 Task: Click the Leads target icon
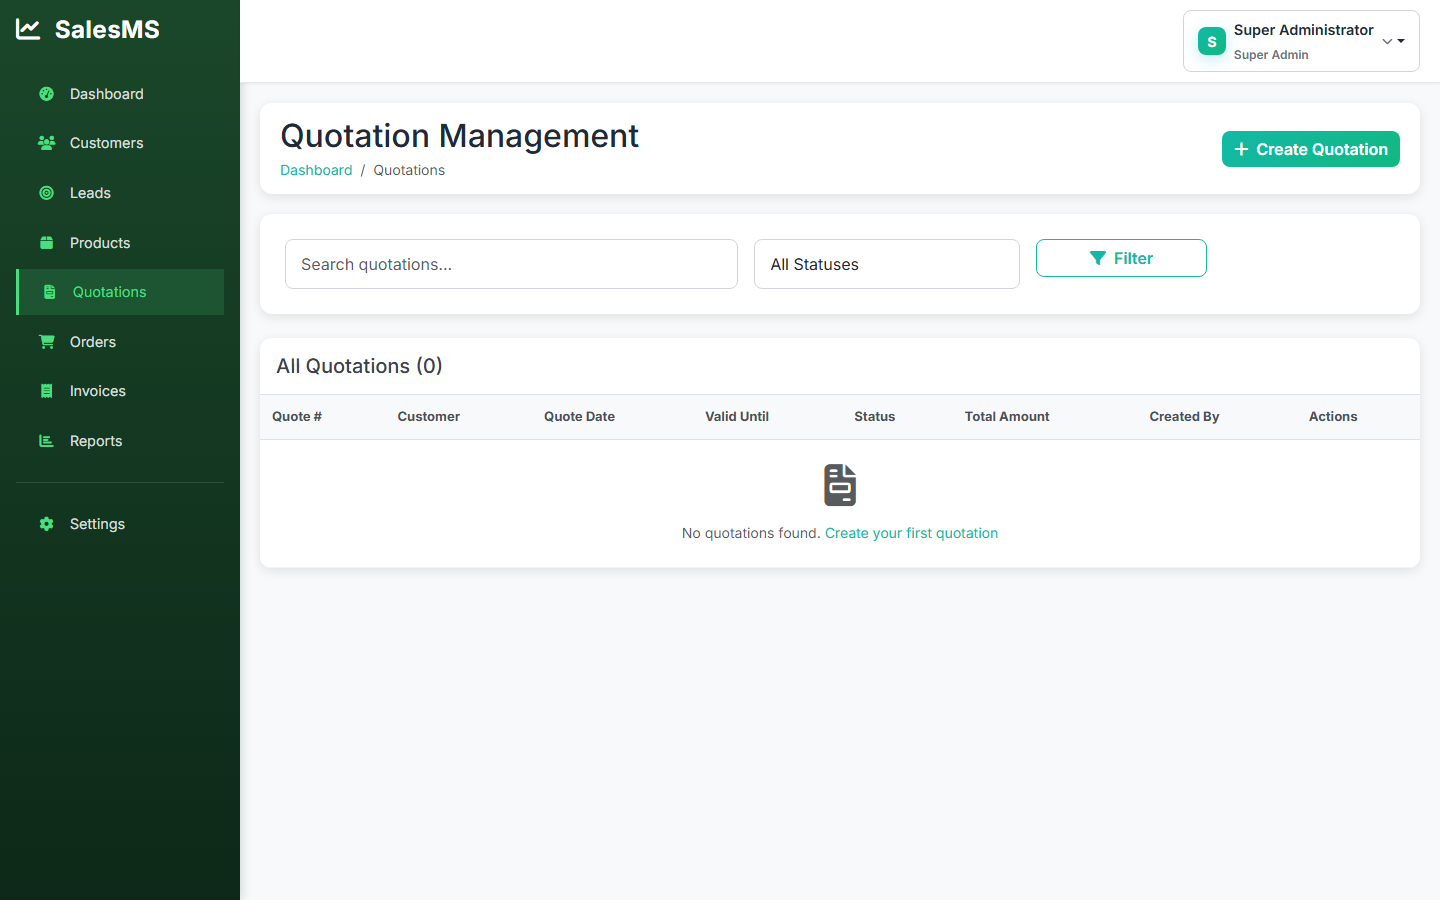(x=46, y=193)
